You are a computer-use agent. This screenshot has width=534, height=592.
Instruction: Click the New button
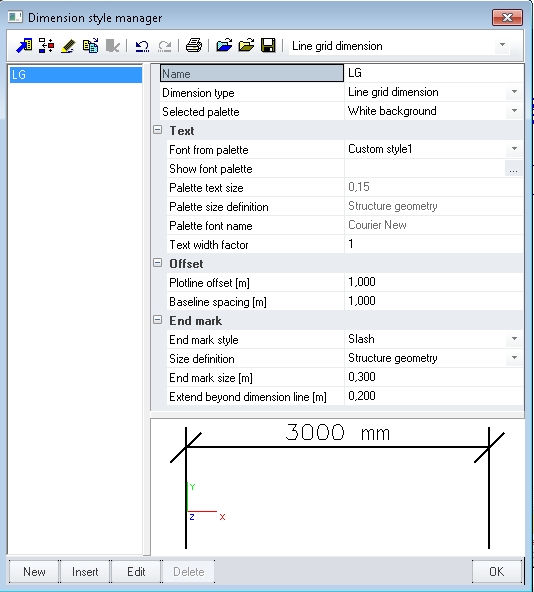coord(34,572)
